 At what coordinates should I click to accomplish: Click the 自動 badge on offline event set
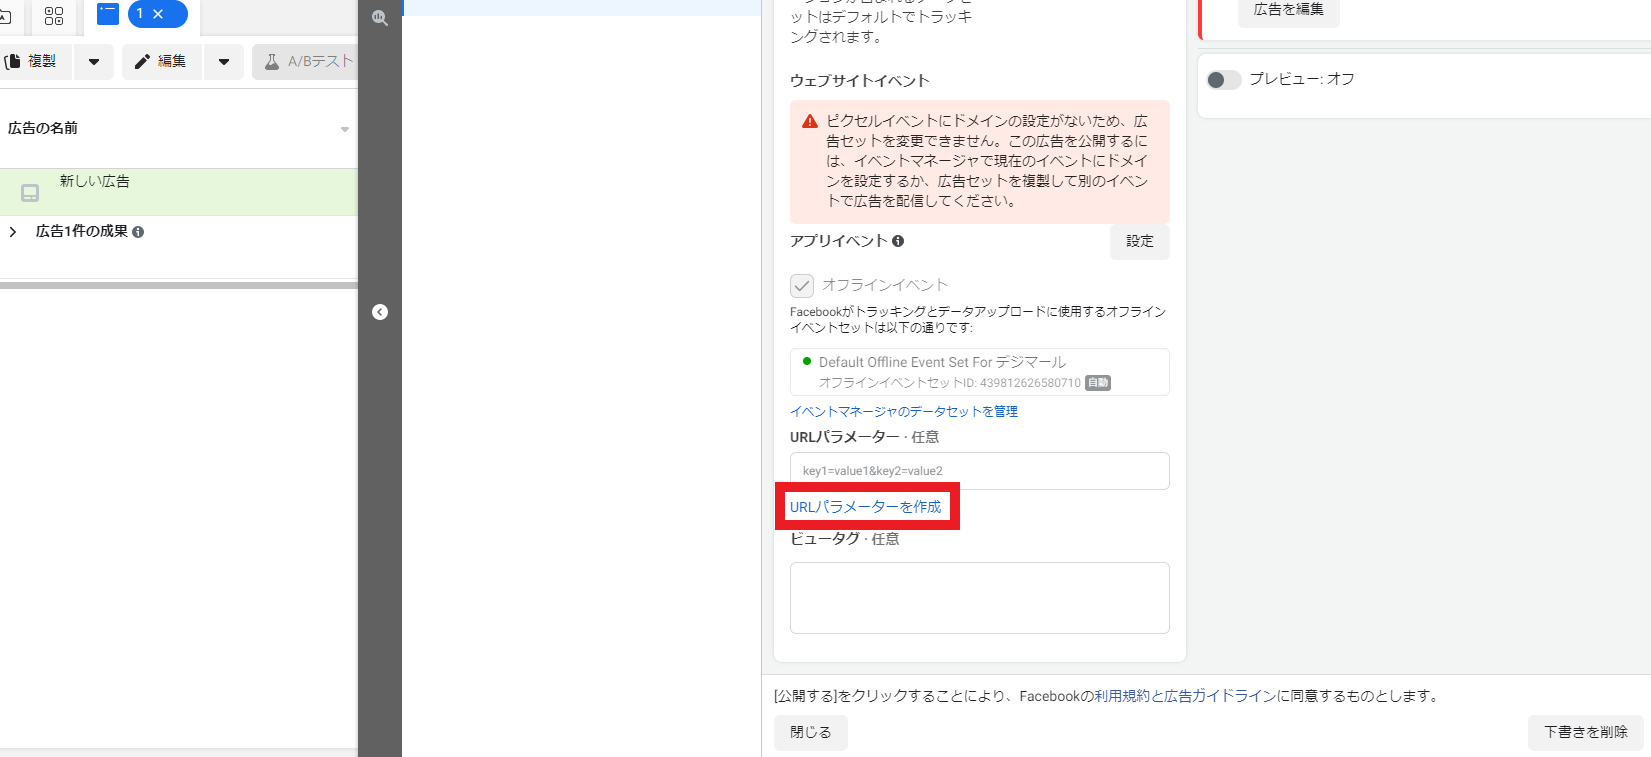pos(1098,383)
